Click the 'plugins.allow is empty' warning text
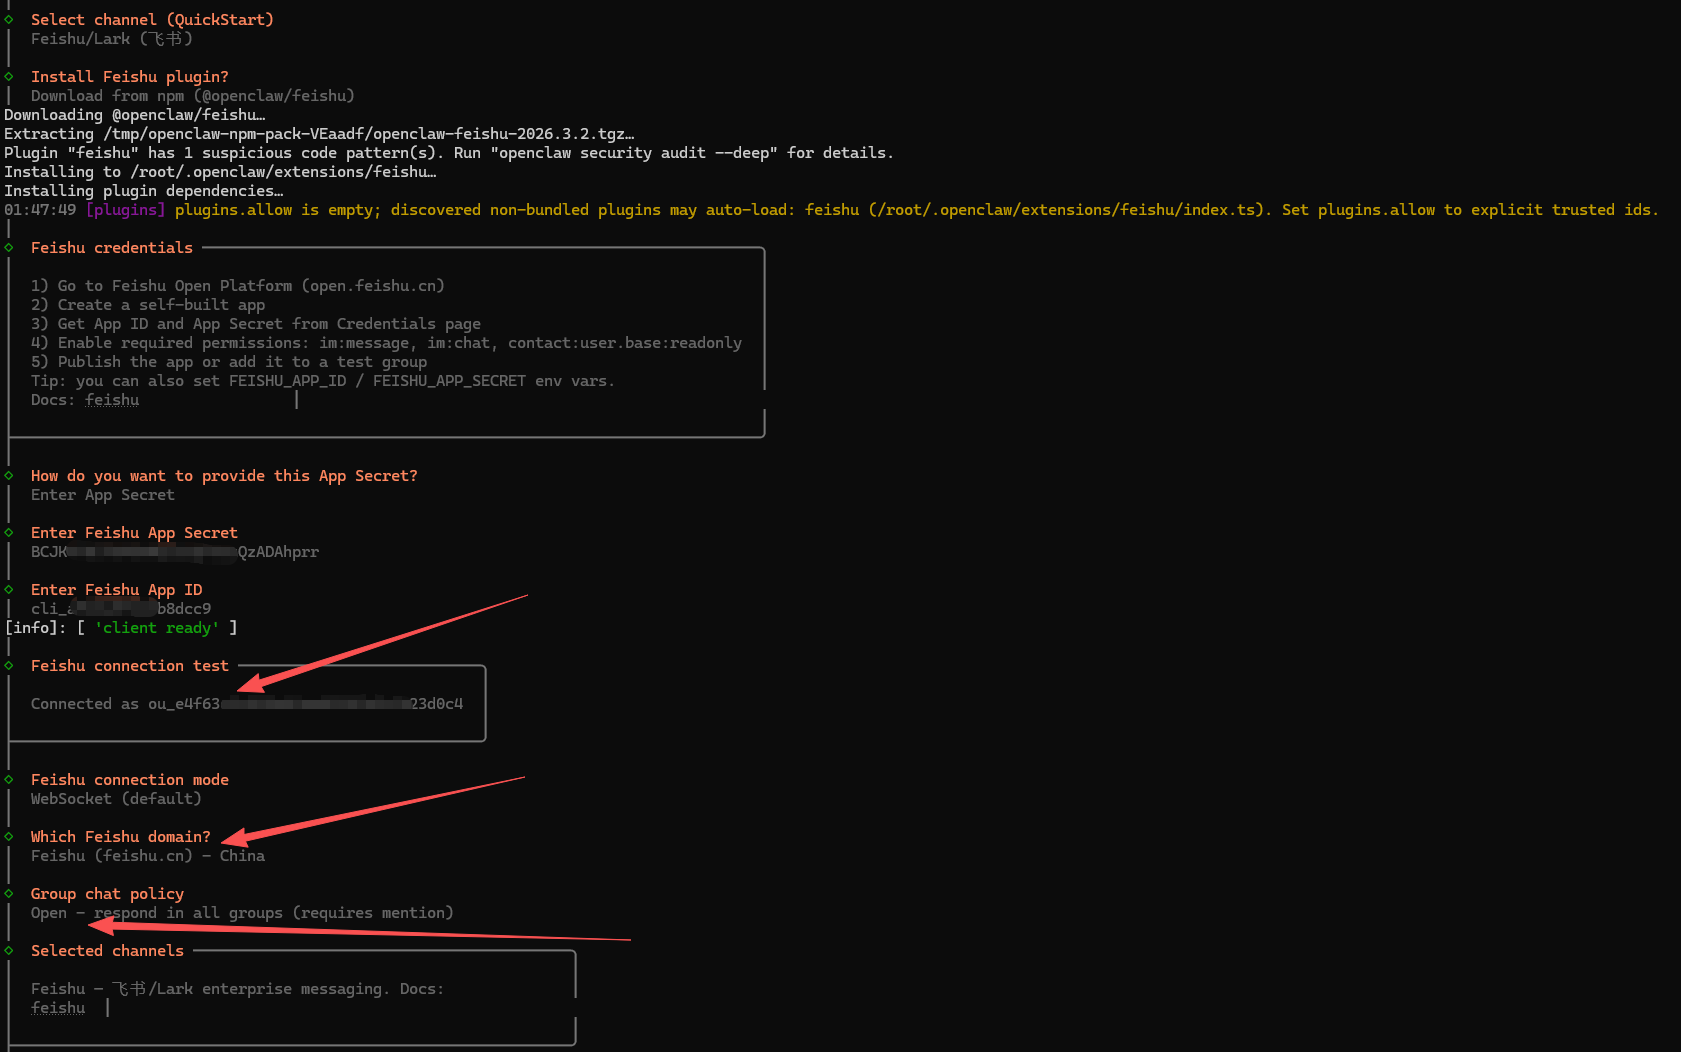The image size is (1681, 1052). [x=916, y=209]
